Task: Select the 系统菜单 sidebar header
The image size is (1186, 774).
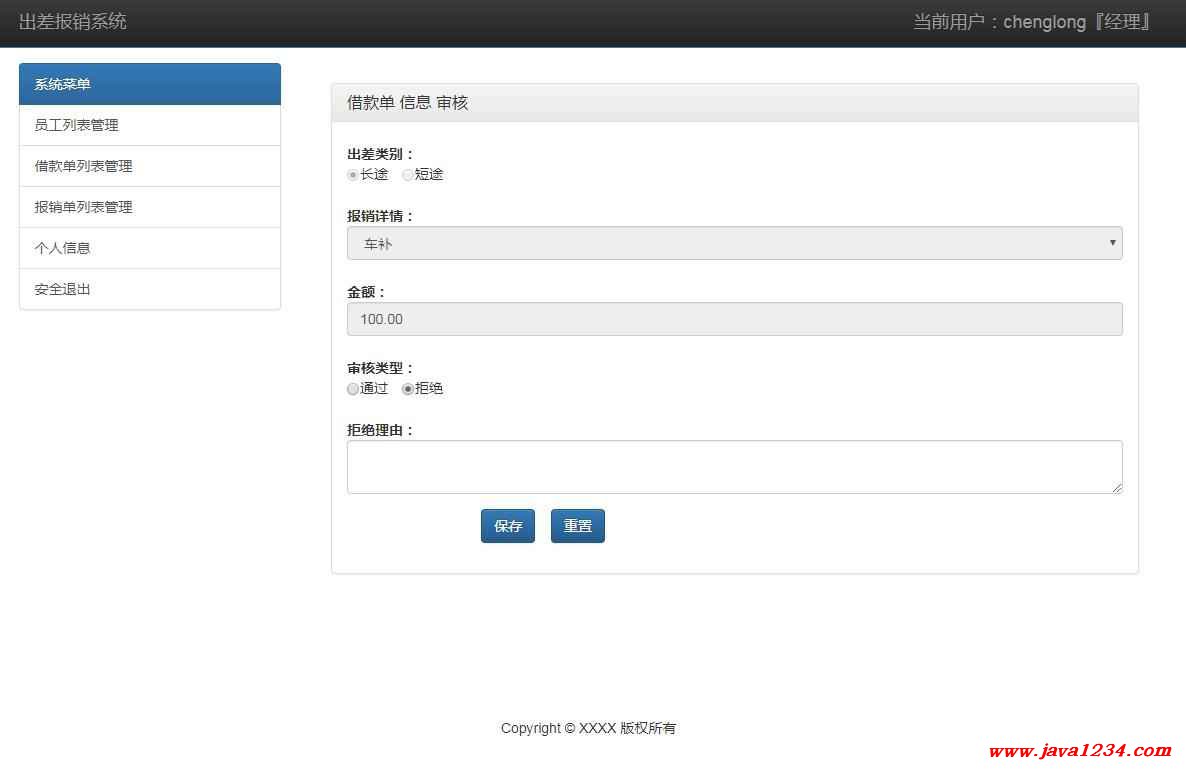Action: (x=149, y=84)
